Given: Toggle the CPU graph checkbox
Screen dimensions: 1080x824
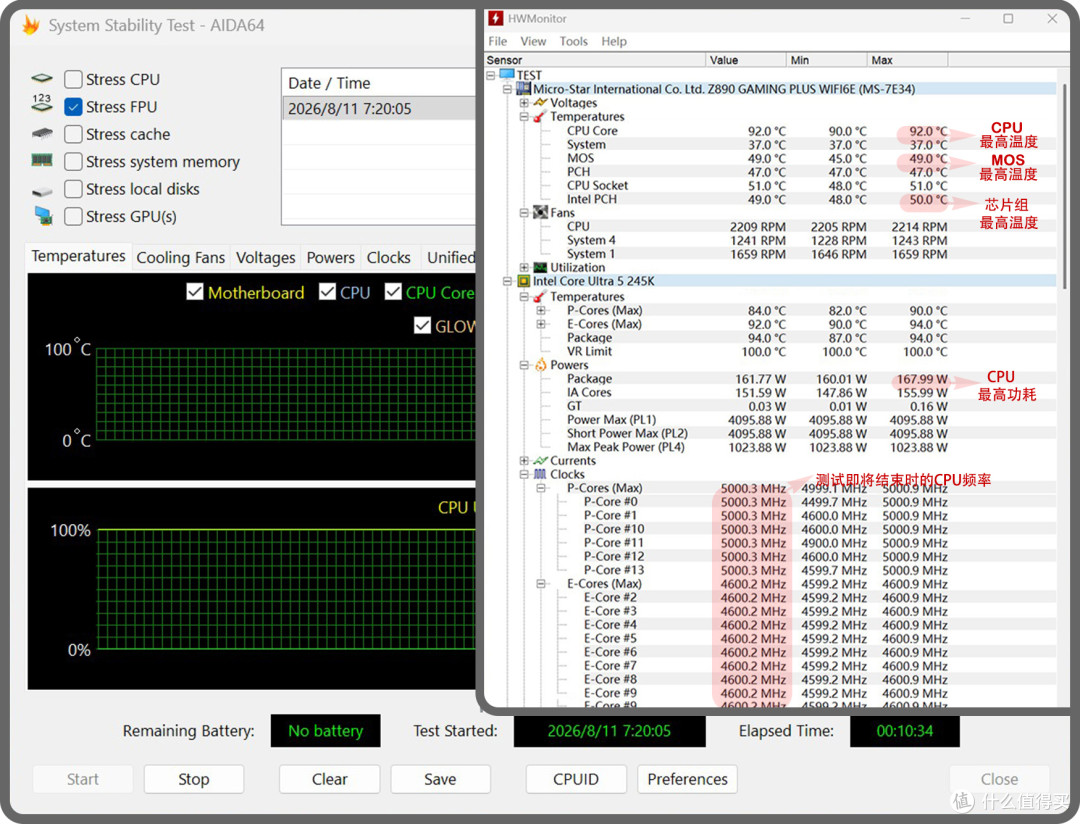Looking at the screenshot, I should [x=327, y=292].
